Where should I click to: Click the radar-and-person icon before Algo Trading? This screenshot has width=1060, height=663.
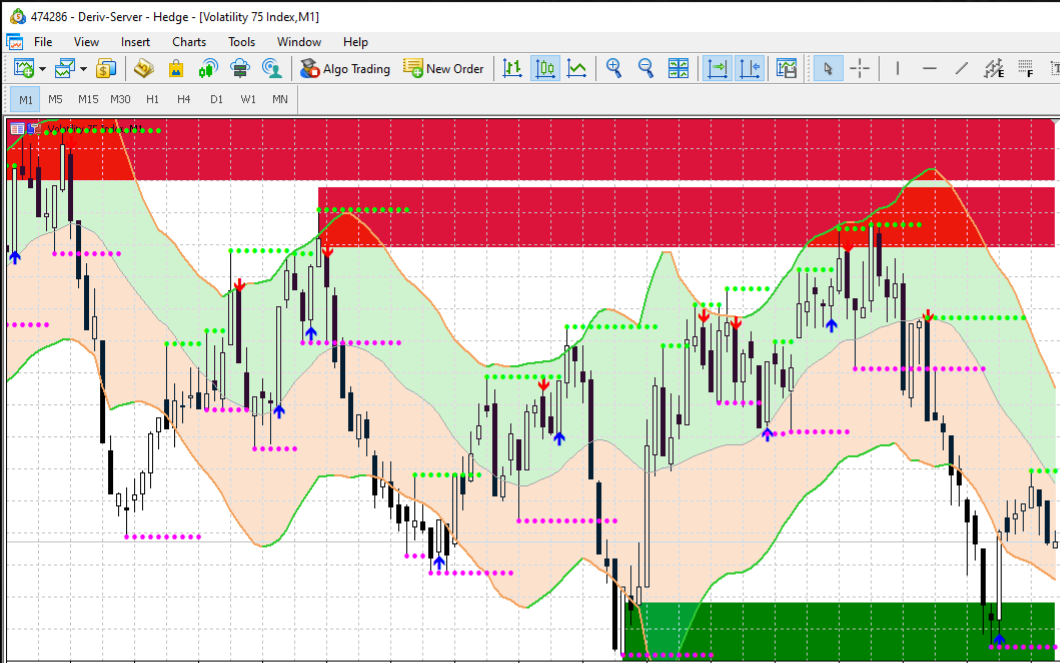pos(272,68)
